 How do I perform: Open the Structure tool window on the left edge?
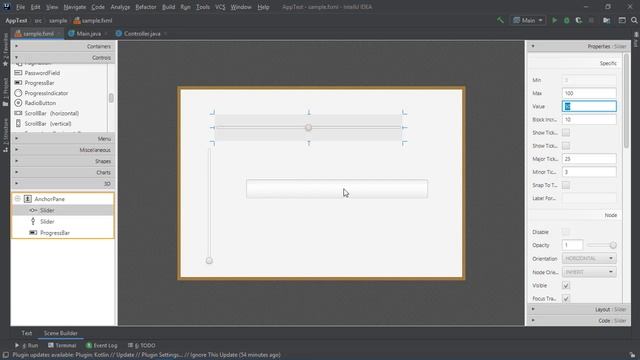point(5,136)
